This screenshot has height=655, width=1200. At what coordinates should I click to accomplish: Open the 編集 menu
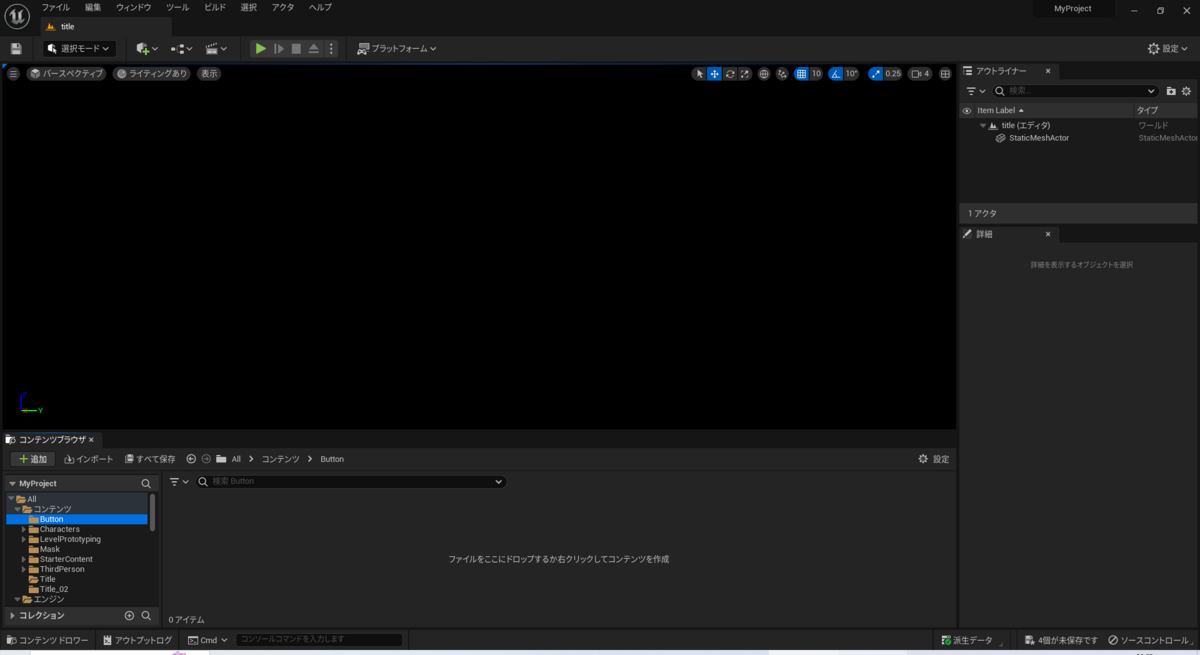[x=93, y=7]
